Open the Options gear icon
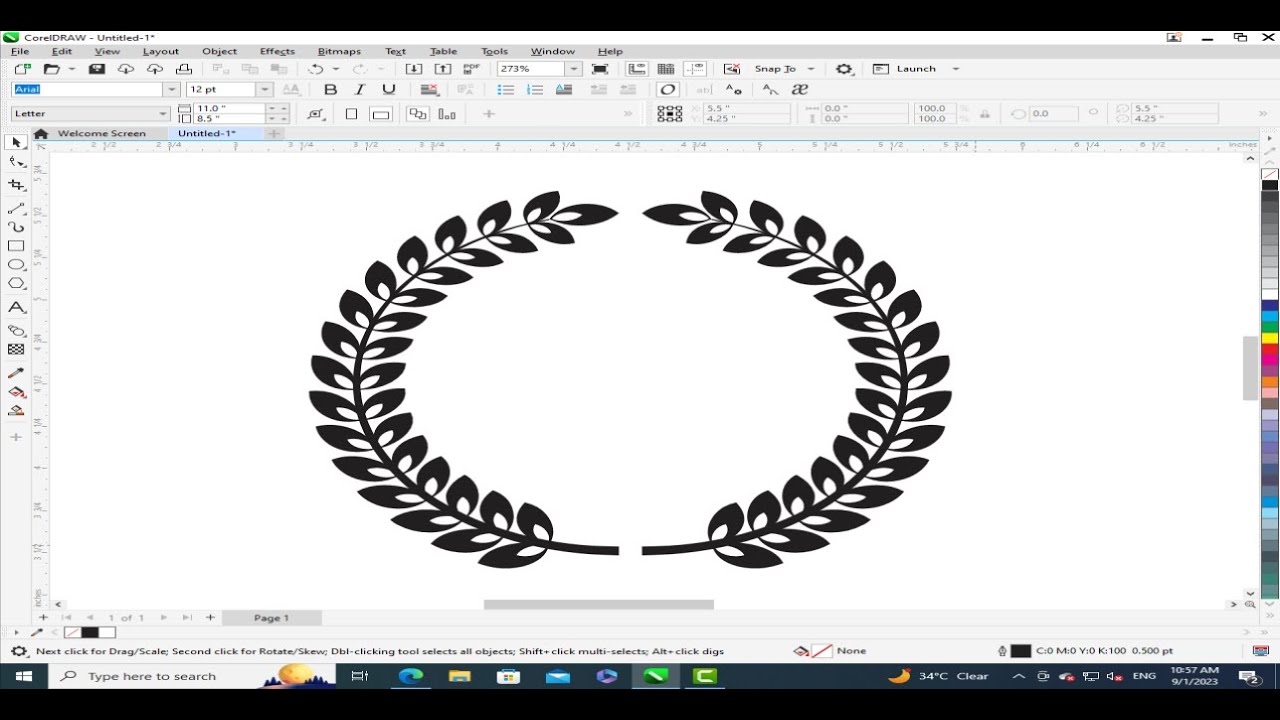The image size is (1280, 720). 845,69
